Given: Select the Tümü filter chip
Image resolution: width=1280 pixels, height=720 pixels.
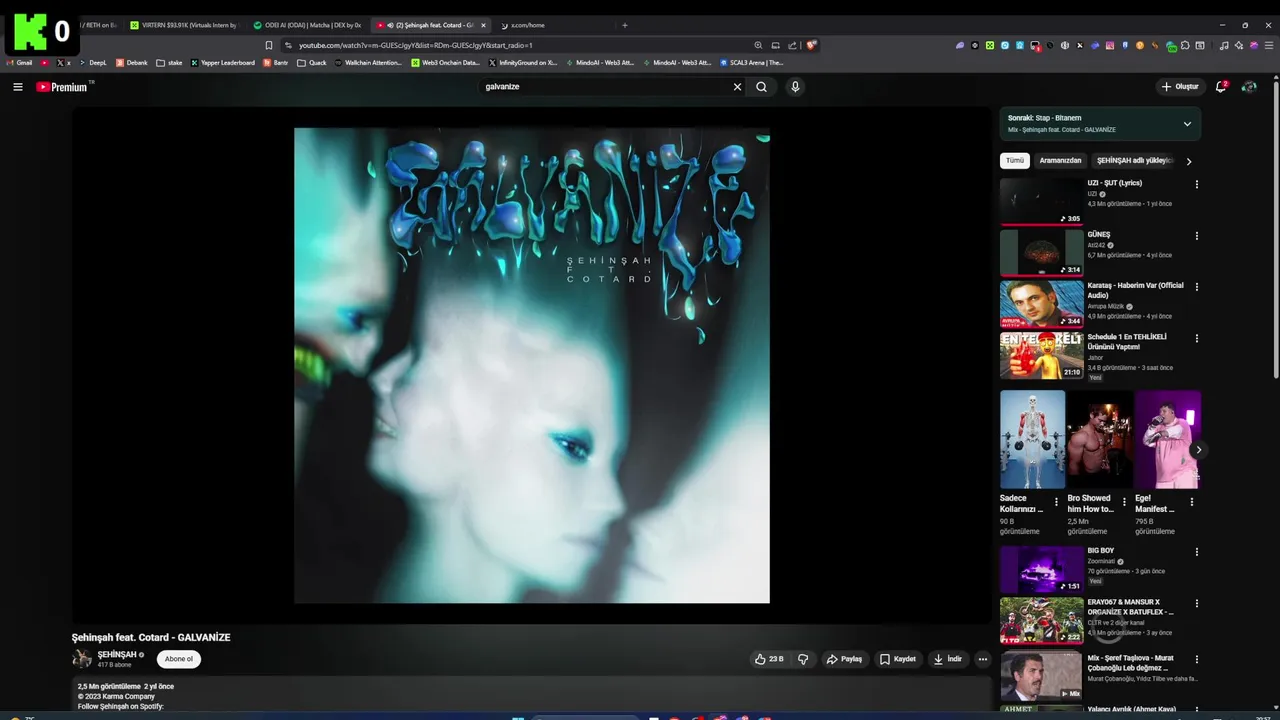Looking at the screenshot, I should (x=1015, y=161).
